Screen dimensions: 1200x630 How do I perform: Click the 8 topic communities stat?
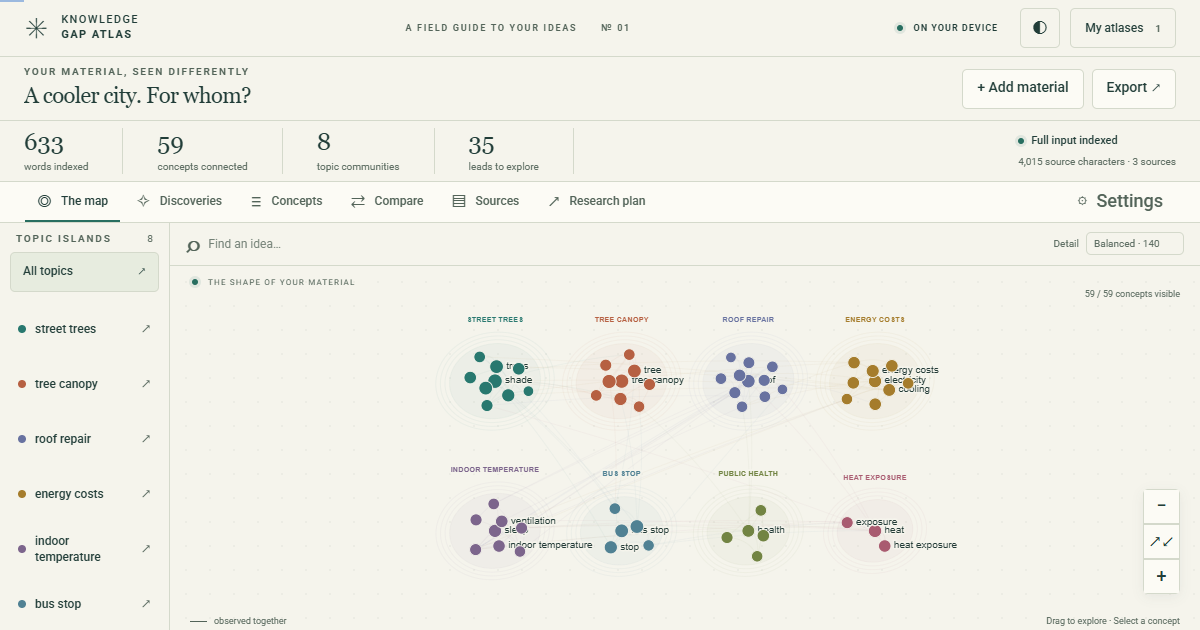coord(358,152)
